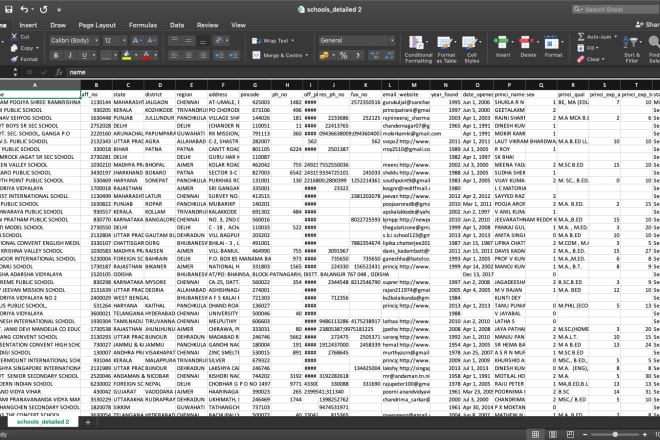Open the Page Layout tab
The width and height of the screenshot is (660, 440).
(97, 25)
